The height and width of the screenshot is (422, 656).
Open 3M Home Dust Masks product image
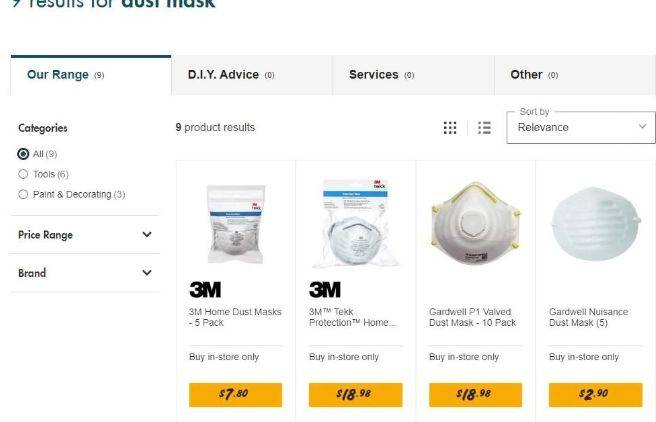[236, 224]
